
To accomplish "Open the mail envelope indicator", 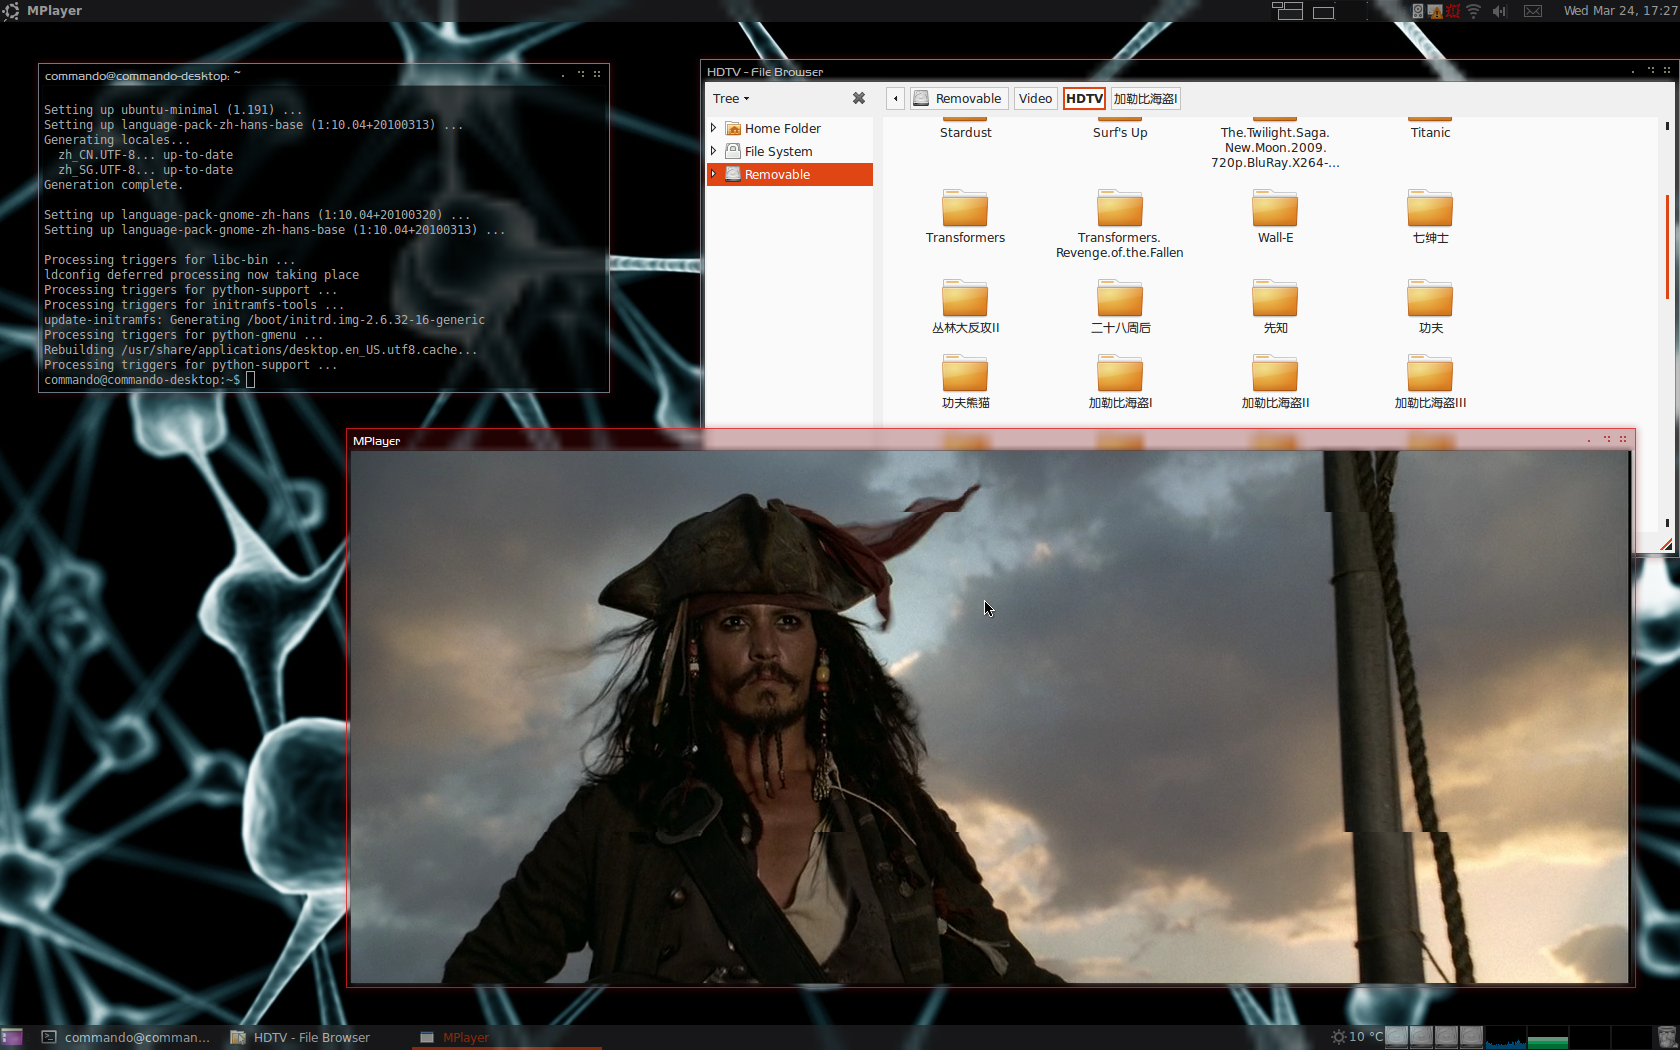I will (1533, 11).
